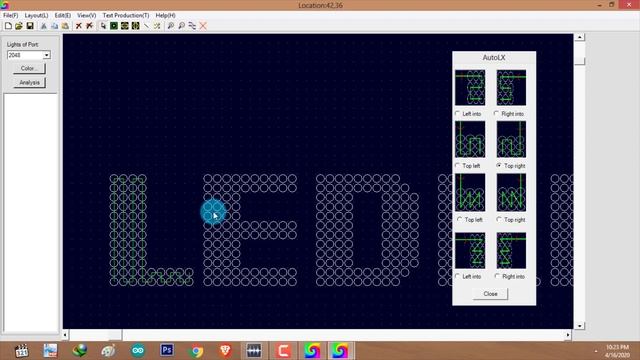Select bottom 'Left into' radio button
This screenshot has height=360, width=640.
click(458, 276)
